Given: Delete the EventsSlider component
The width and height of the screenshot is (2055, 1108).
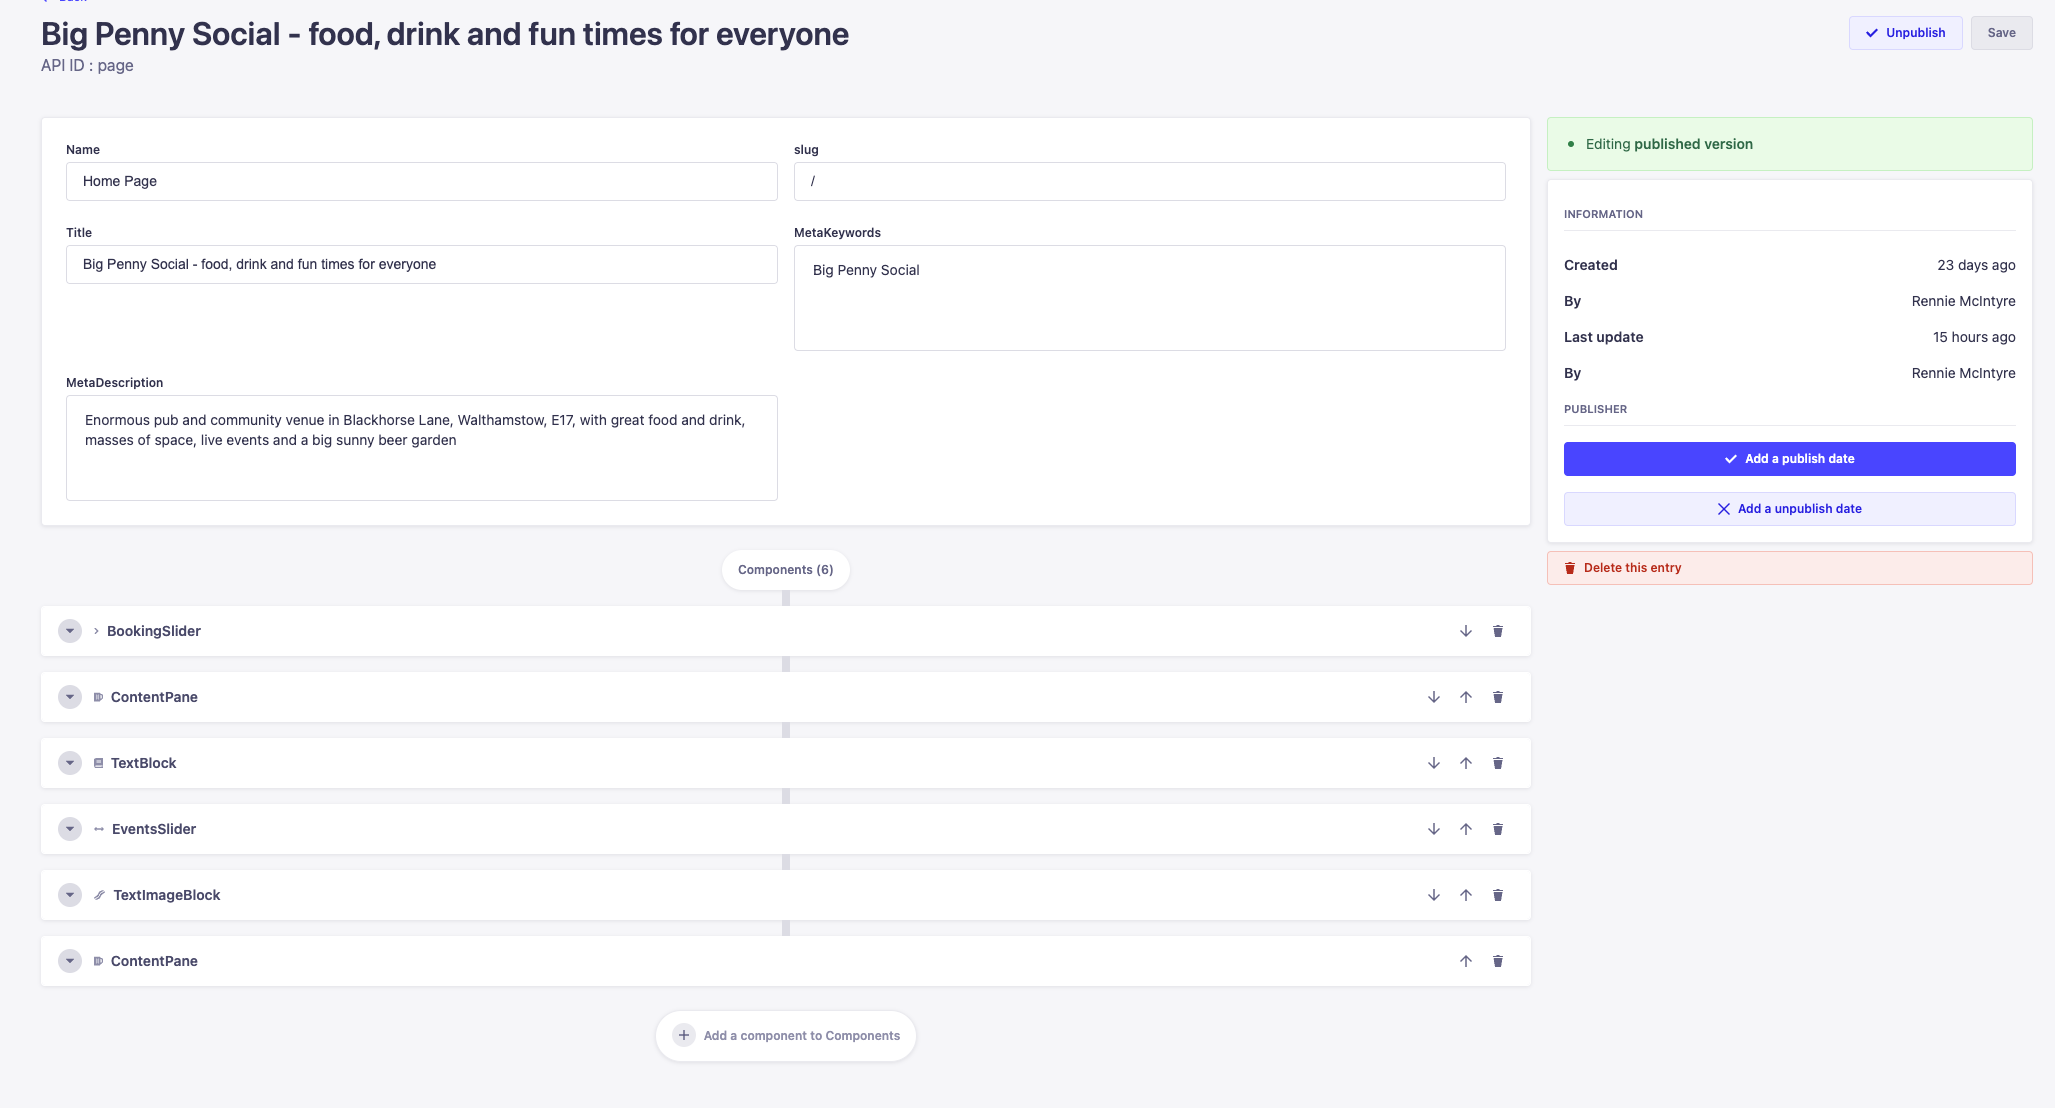Looking at the screenshot, I should pyautogui.click(x=1497, y=829).
